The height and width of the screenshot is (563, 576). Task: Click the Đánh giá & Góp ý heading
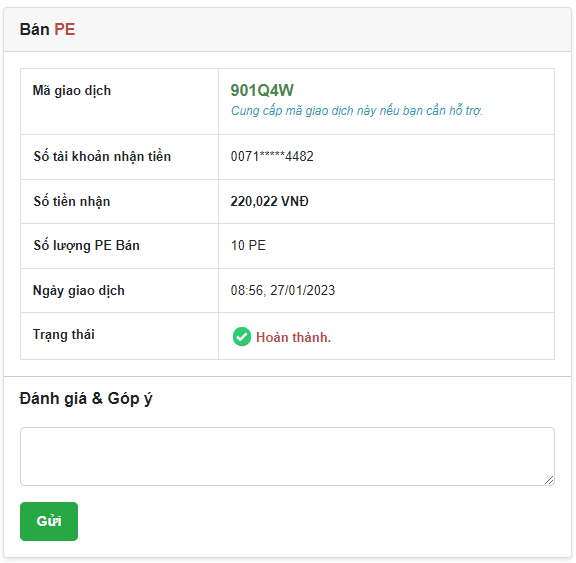[86, 398]
